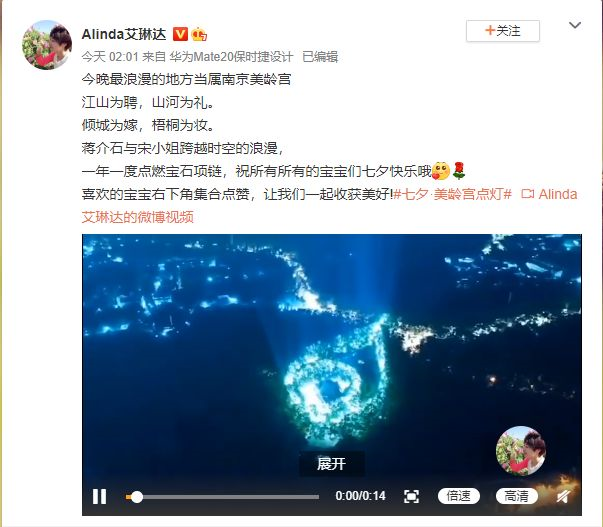The height and width of the screenshot is (527, 603).
Task: Open Alinda艾琳达 profile avatar
Action: click(x=47, y=45)
